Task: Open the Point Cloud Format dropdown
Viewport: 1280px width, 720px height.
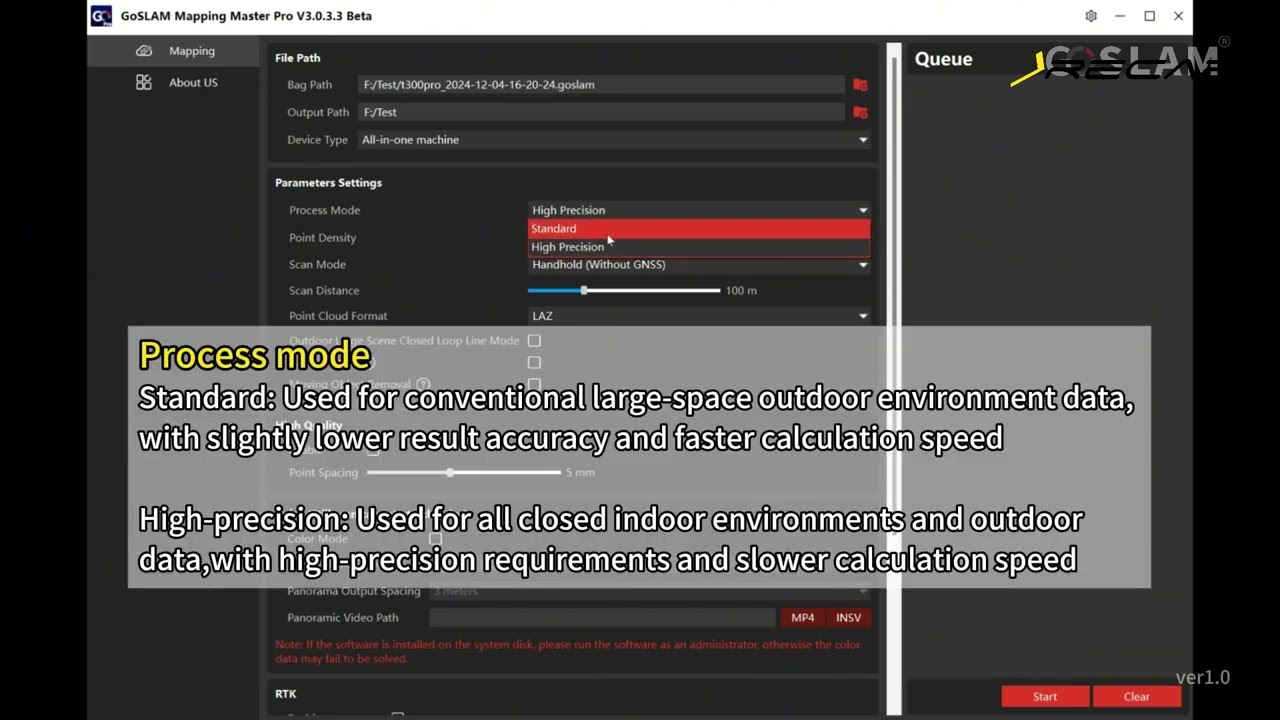Action: (699, 316)
